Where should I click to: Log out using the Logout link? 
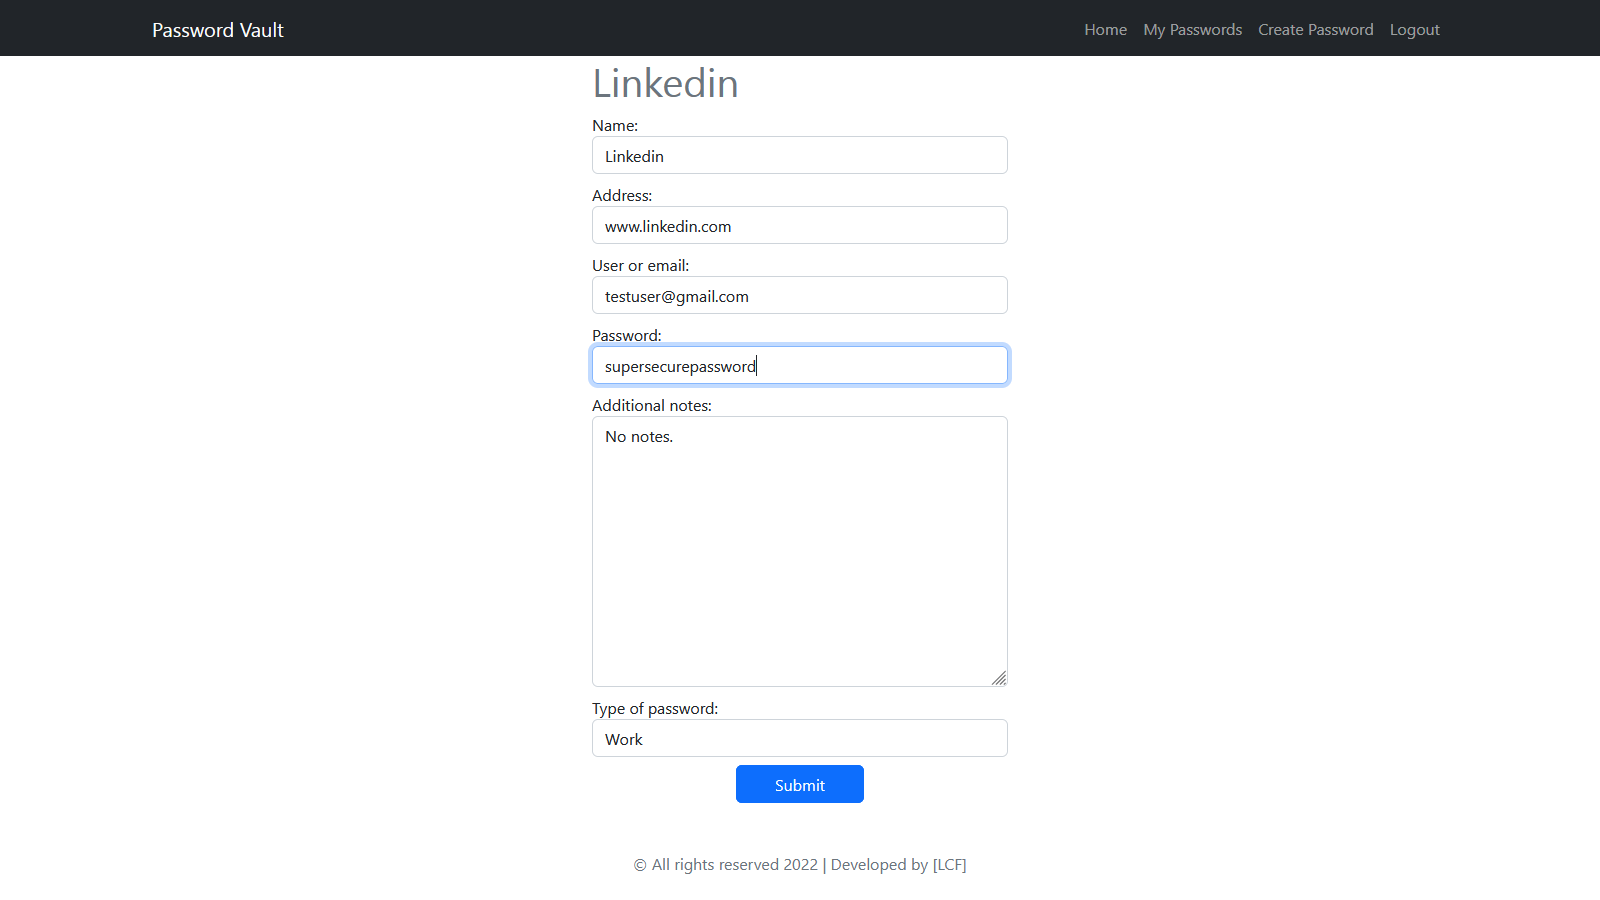1414,30
